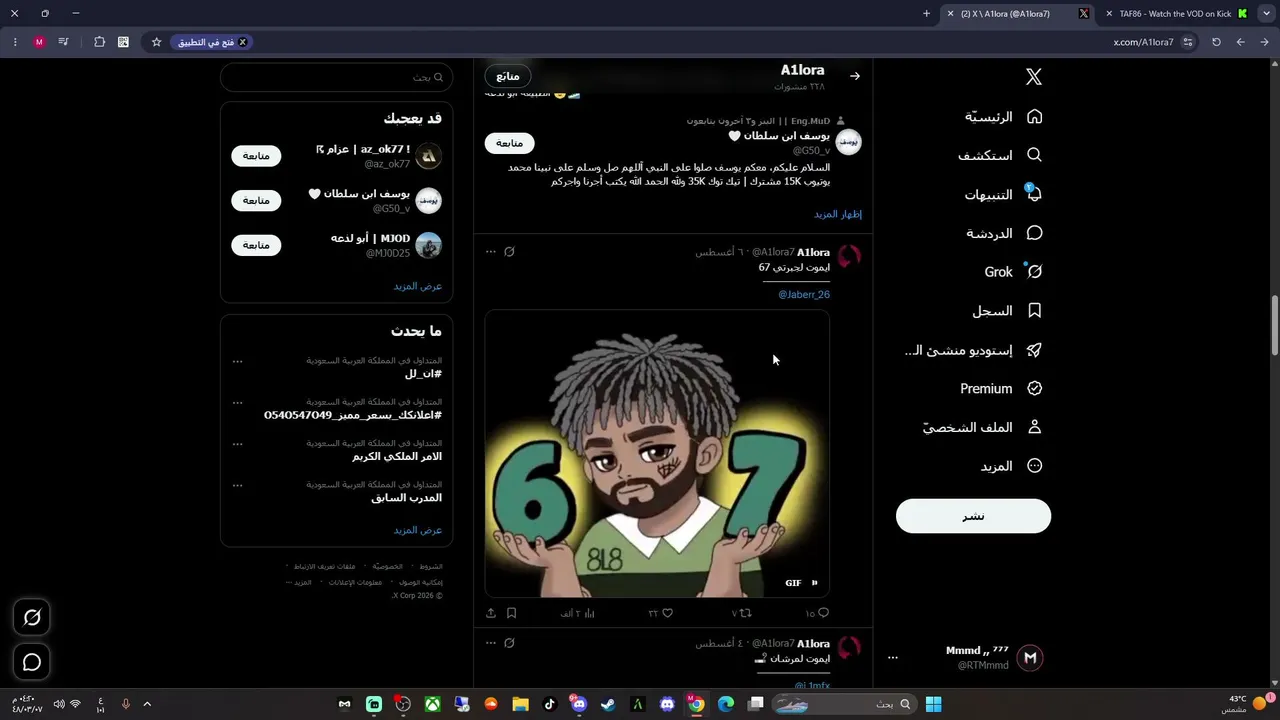Open the 67 cartoon GIF image
1280x720 pixels.
coord(657,454)
